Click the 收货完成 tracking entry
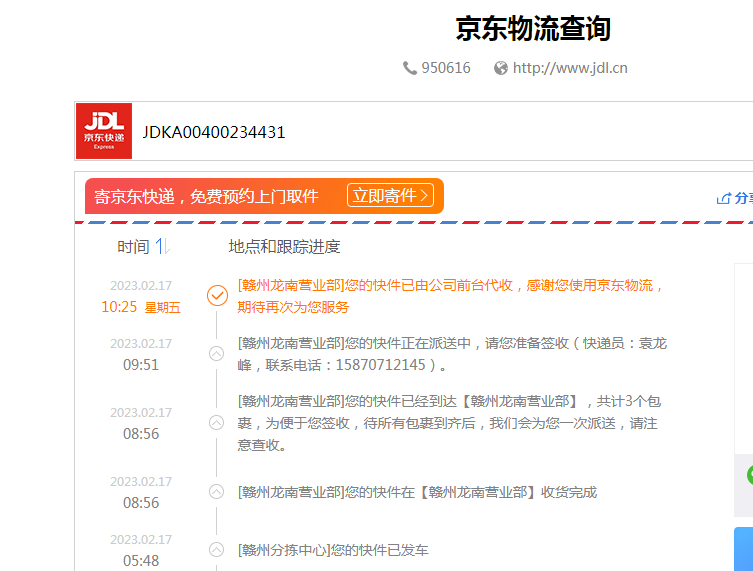The height and width of the screenshot is (571, 753). coord(417,492)
